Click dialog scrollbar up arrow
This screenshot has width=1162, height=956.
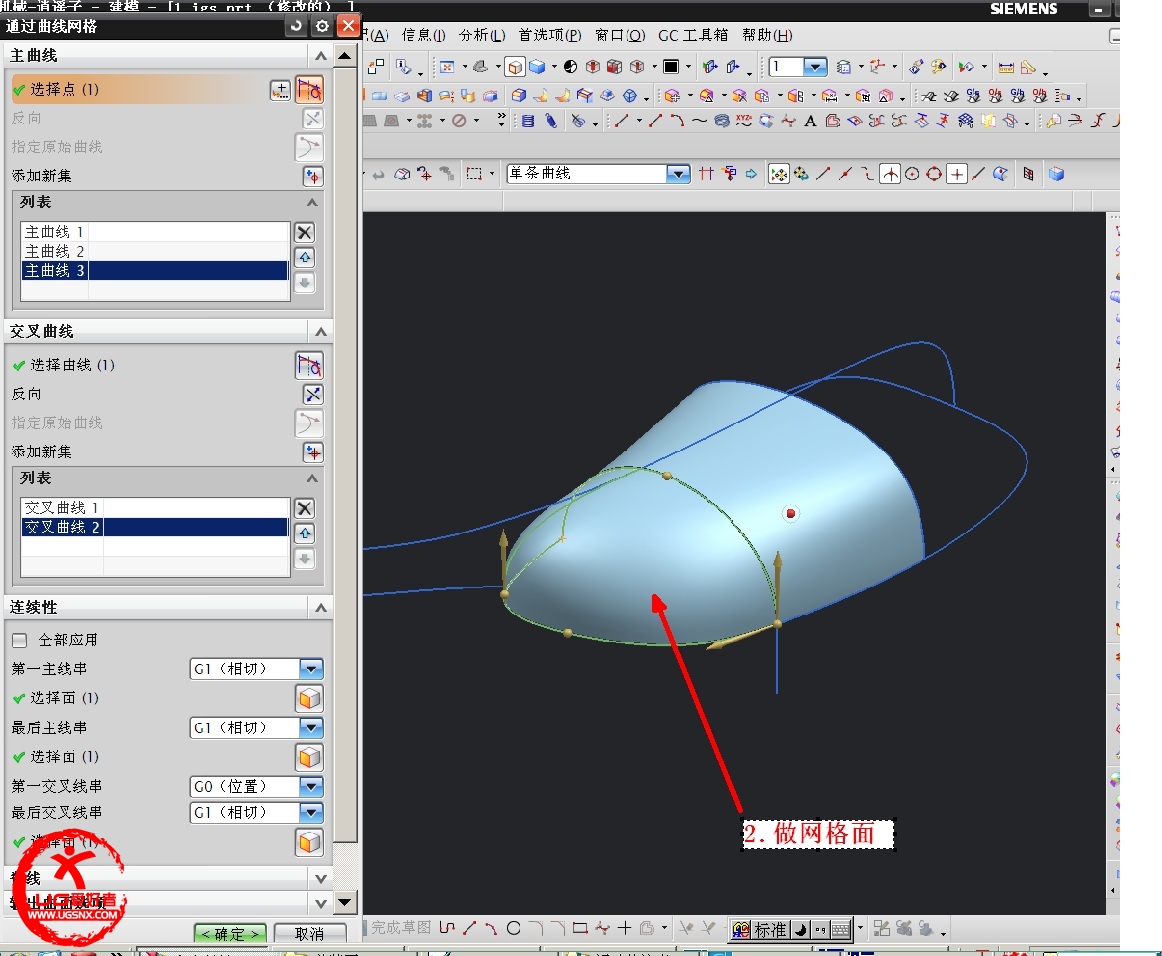click(x=345, y=56)
